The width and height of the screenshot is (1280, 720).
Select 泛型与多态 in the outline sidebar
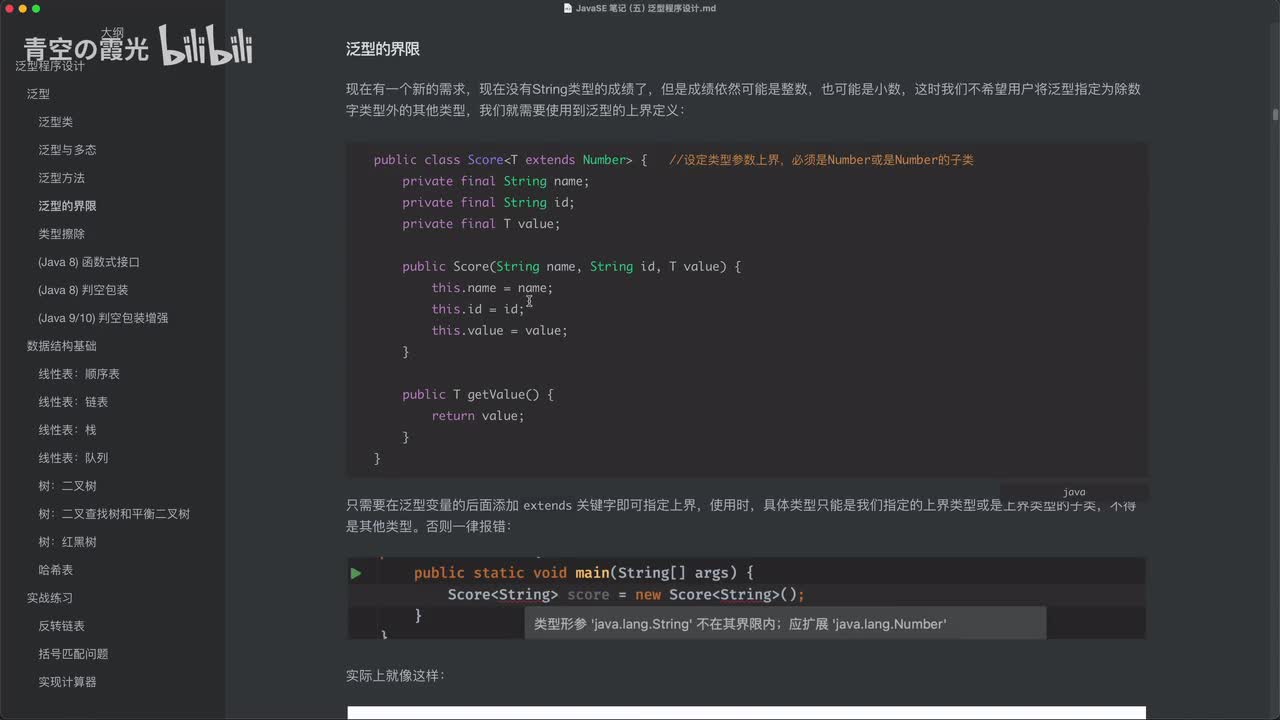tap(68, 150)
